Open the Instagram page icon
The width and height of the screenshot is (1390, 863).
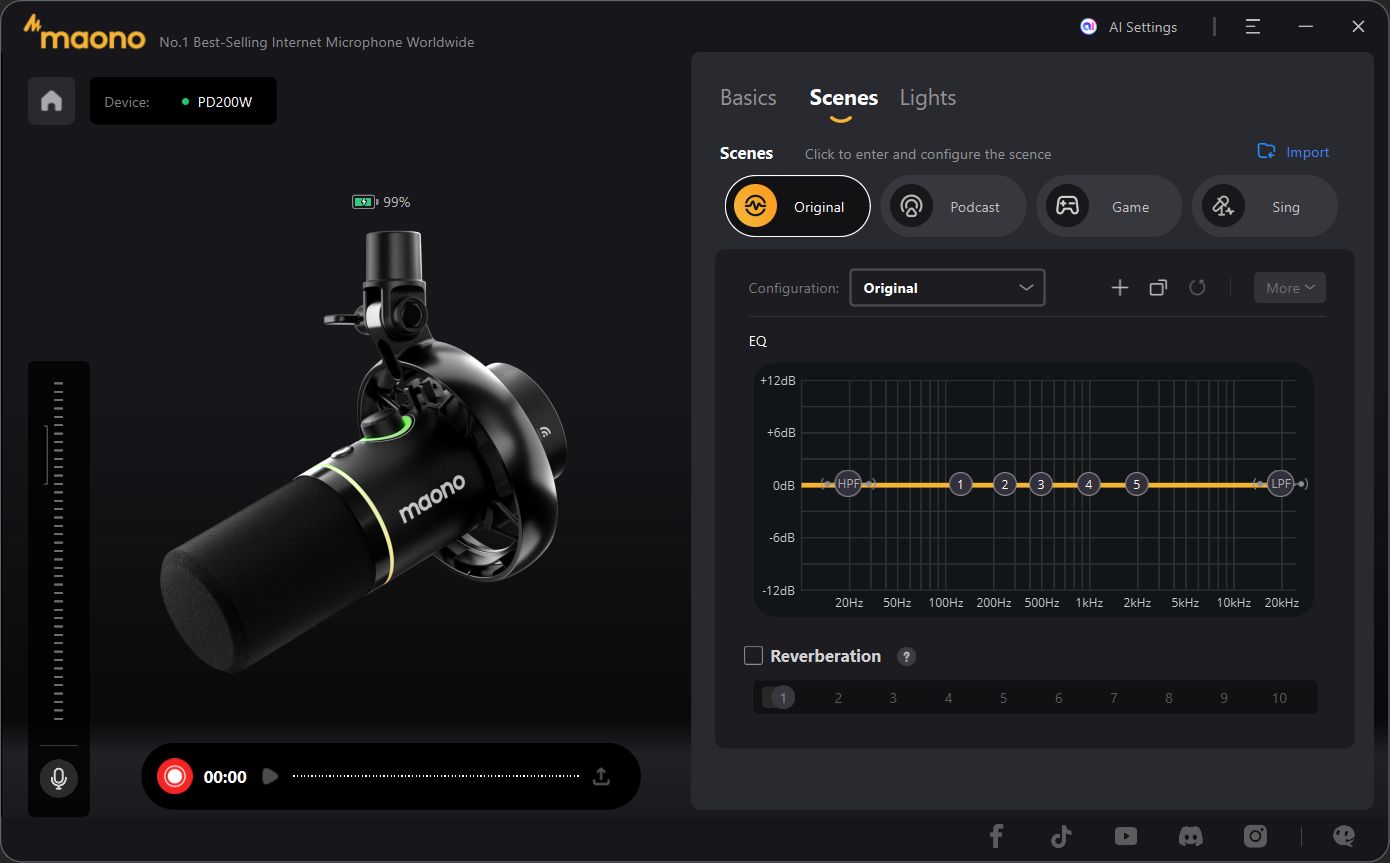point(1255,836)
